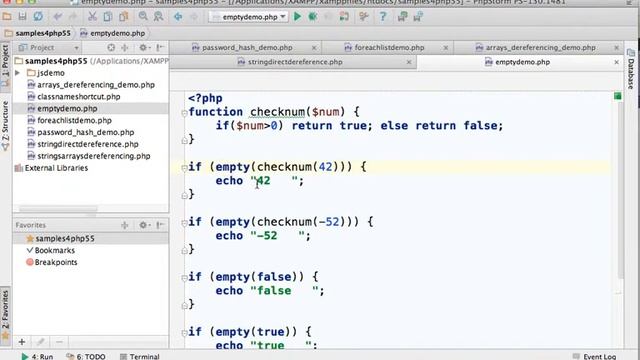Click the Replace icon next to Find

158,17
